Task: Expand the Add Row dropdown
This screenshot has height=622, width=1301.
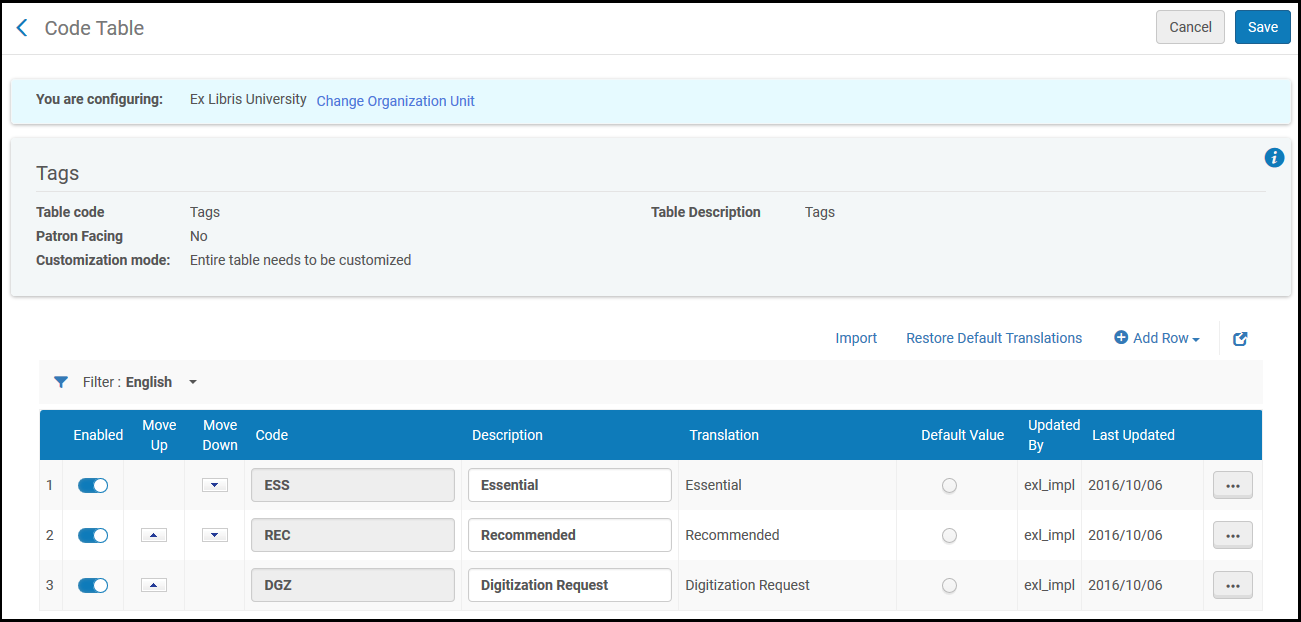Action: pyautogui.click(x=1157, y=339)
